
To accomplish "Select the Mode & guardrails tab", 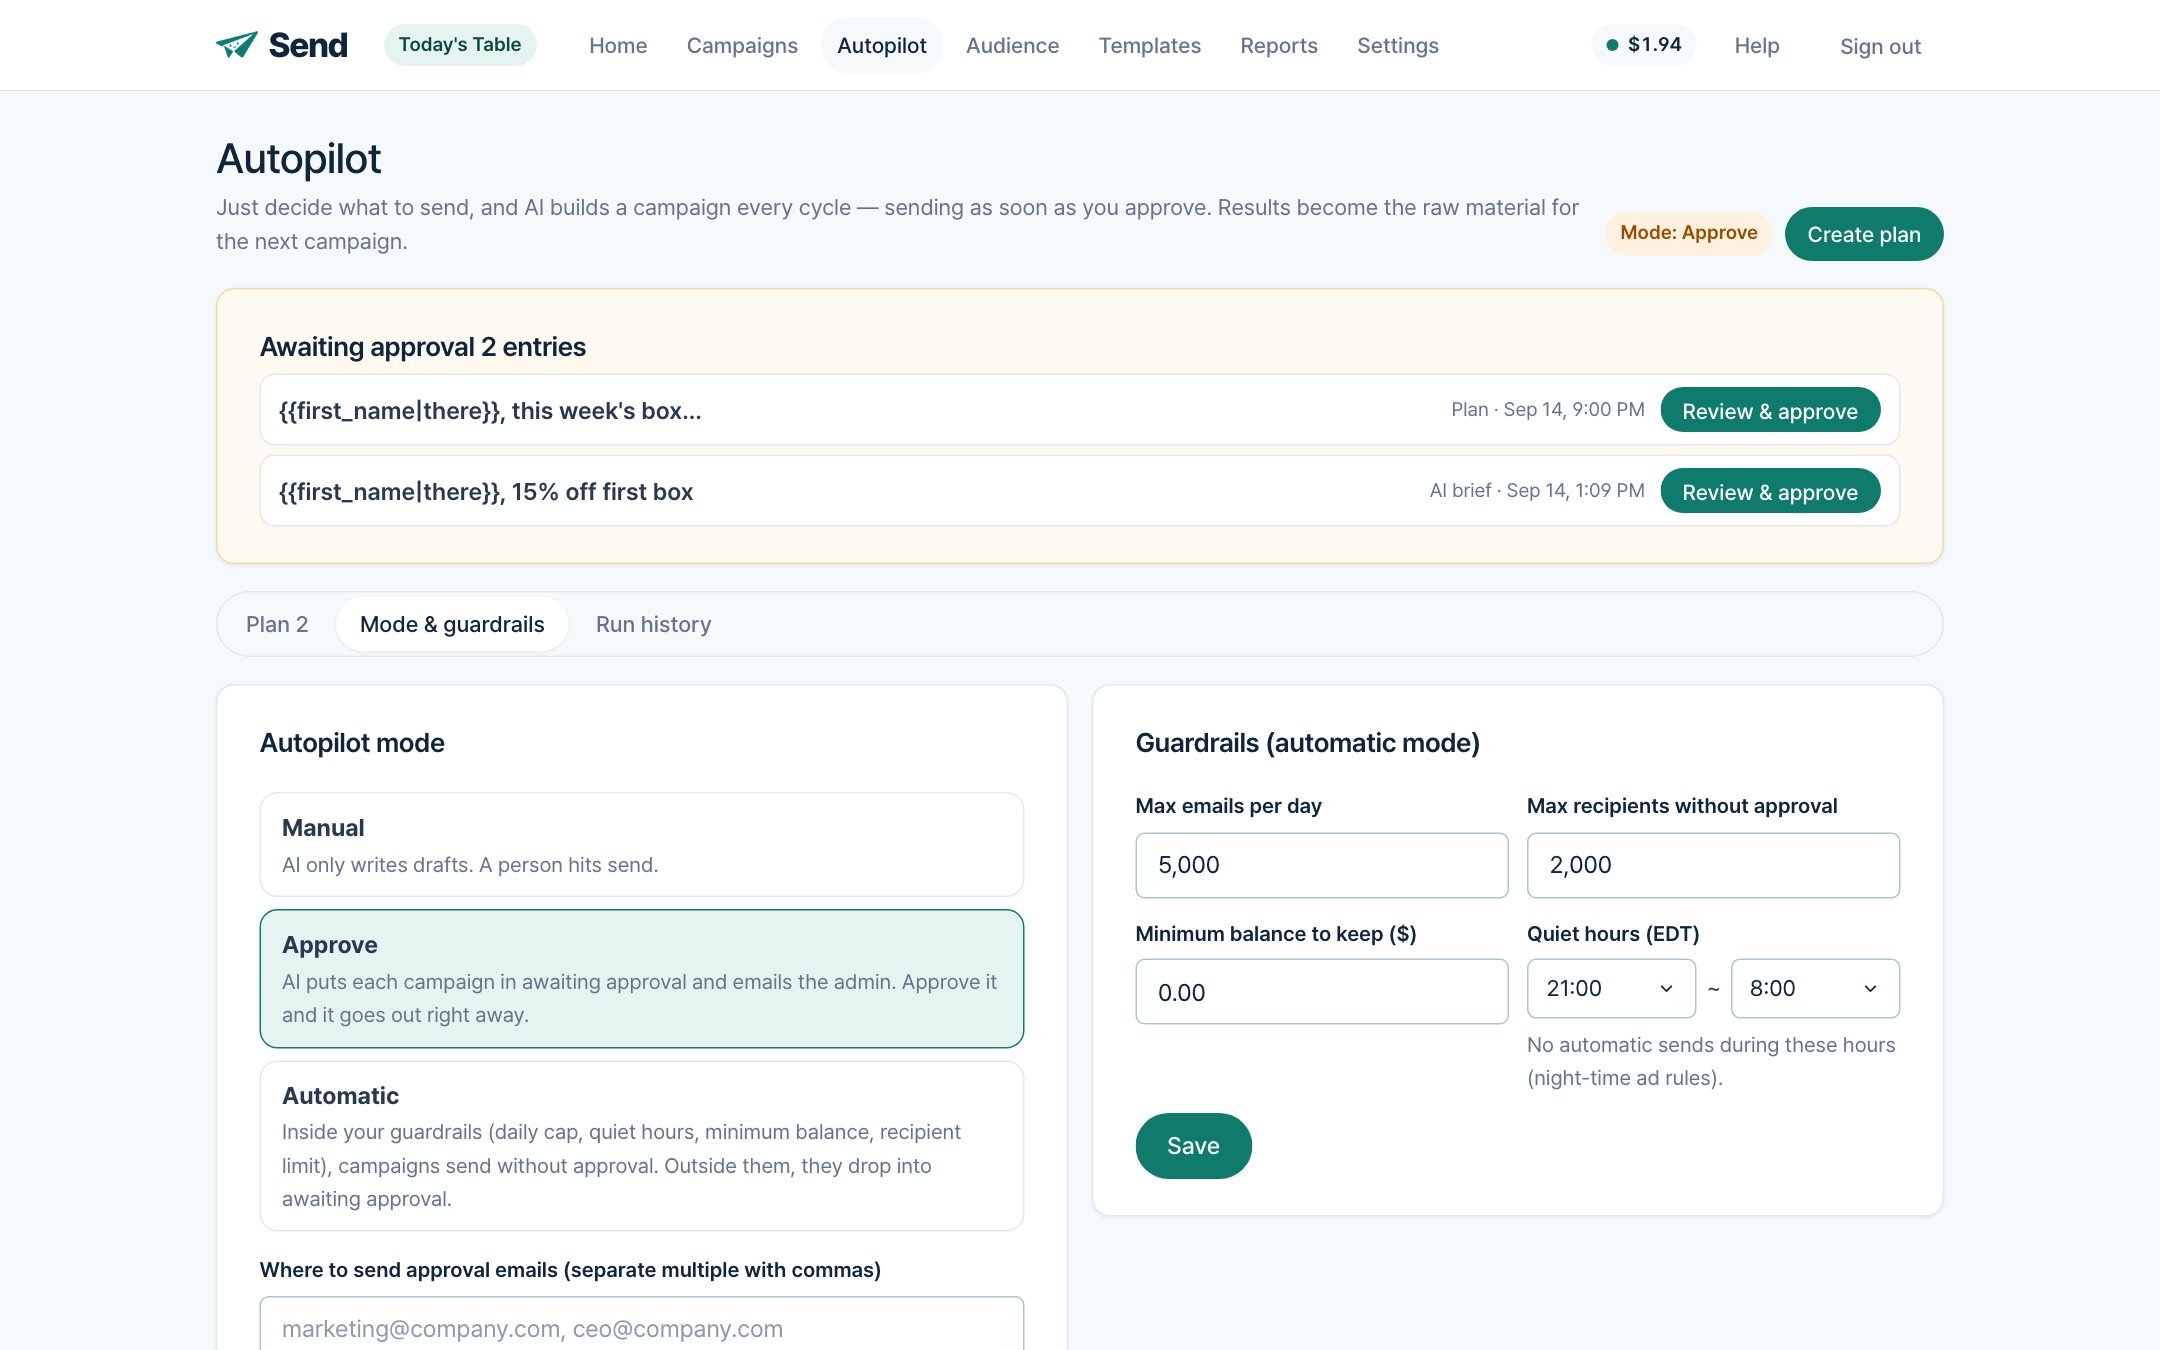I will pos(452,624).
